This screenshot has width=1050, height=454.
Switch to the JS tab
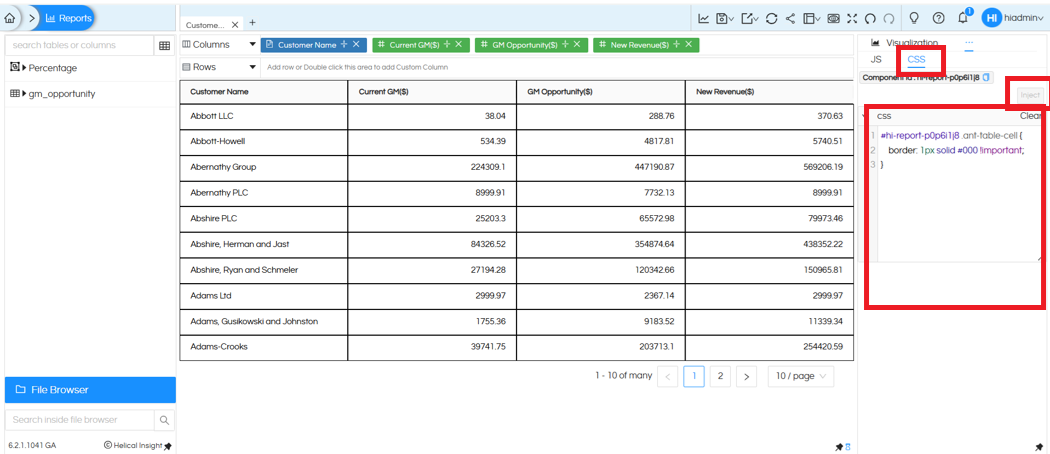[x=876, y=60]
